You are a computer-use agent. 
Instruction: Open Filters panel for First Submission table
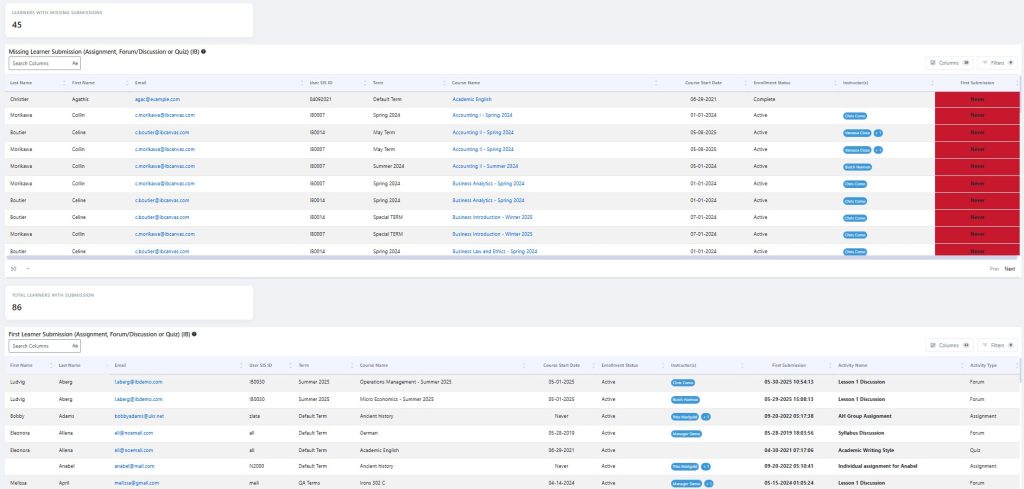pyautogui.click(x=997, y=345)
